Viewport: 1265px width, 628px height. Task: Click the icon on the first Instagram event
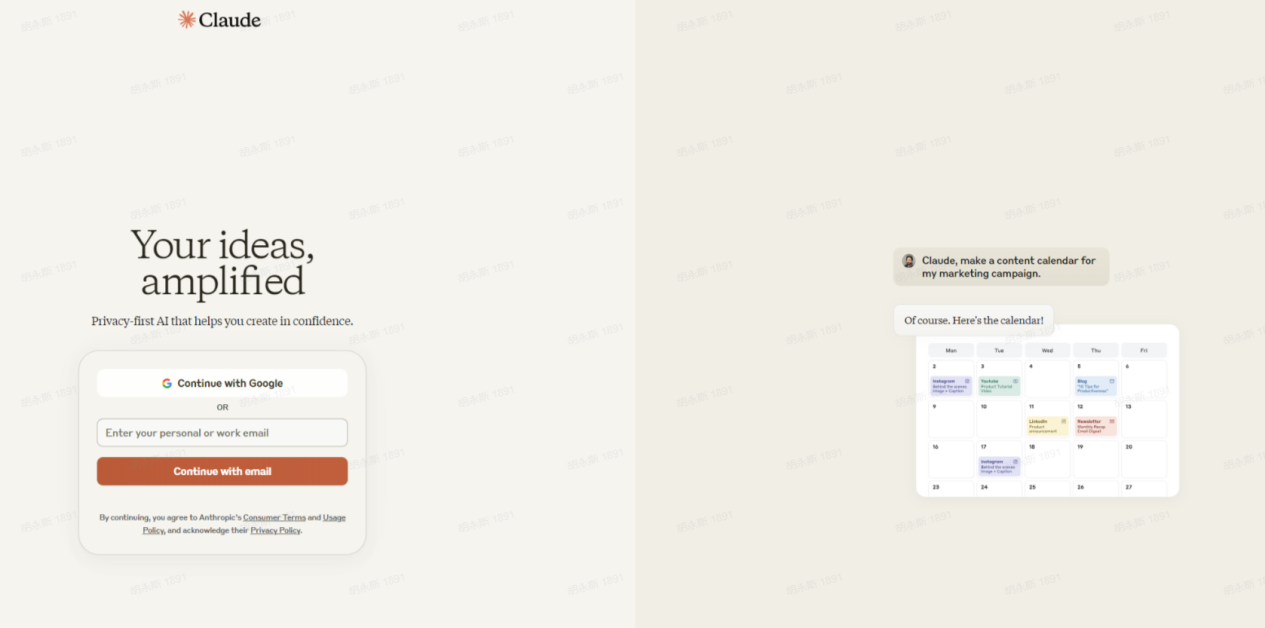point(967,381)
